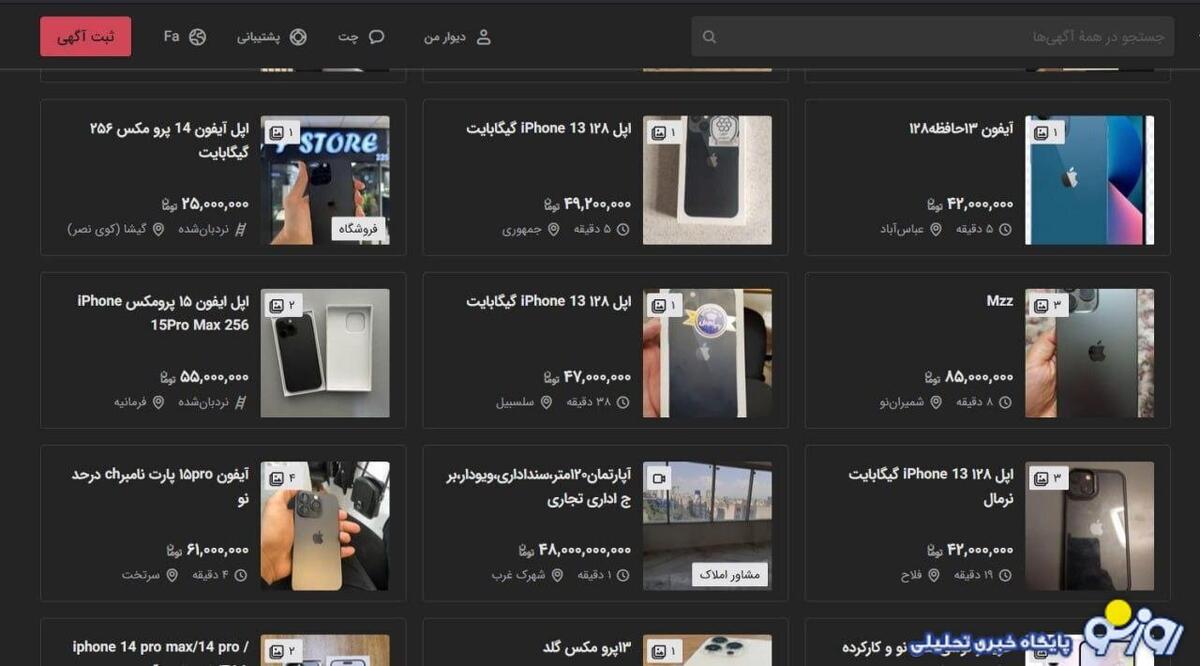Click price ۲۵,۰۰۰,۰۰۰ تومان
Screen dimensions: 1200x666
tap(205, 204)
